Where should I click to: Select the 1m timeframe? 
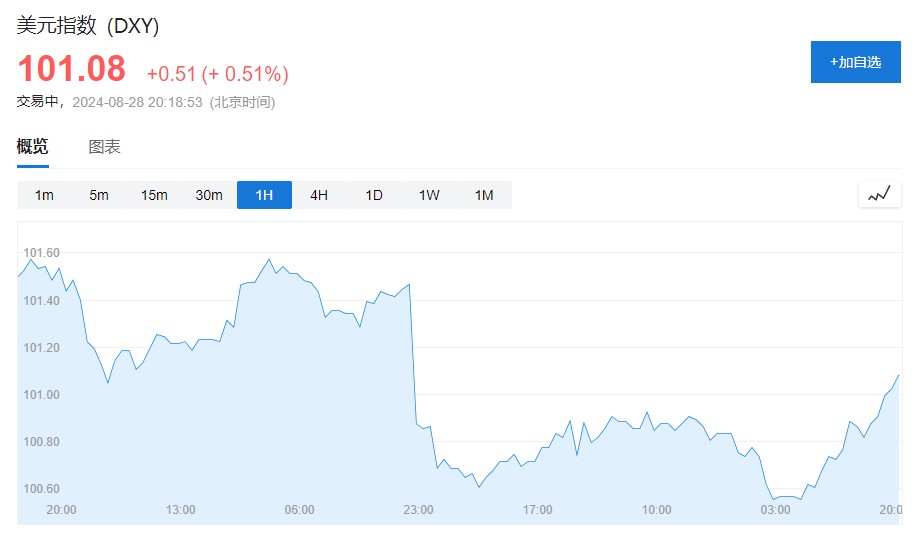coord(44,195)
